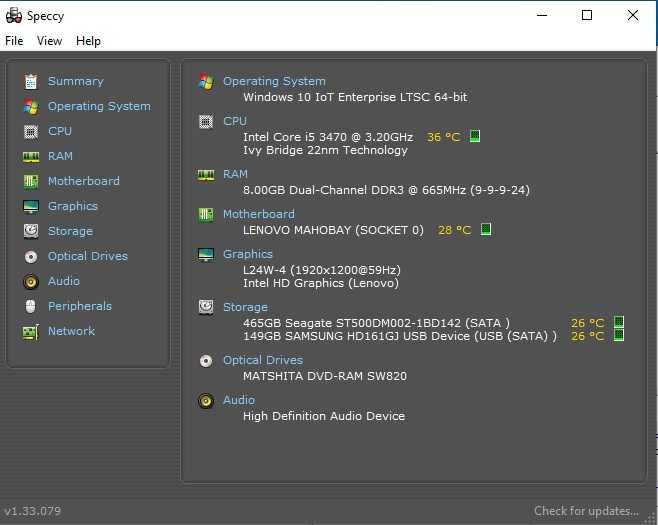Viewport: 658px width, 525px height.
Task: Open the Help menu
Action: click(88, 41)
